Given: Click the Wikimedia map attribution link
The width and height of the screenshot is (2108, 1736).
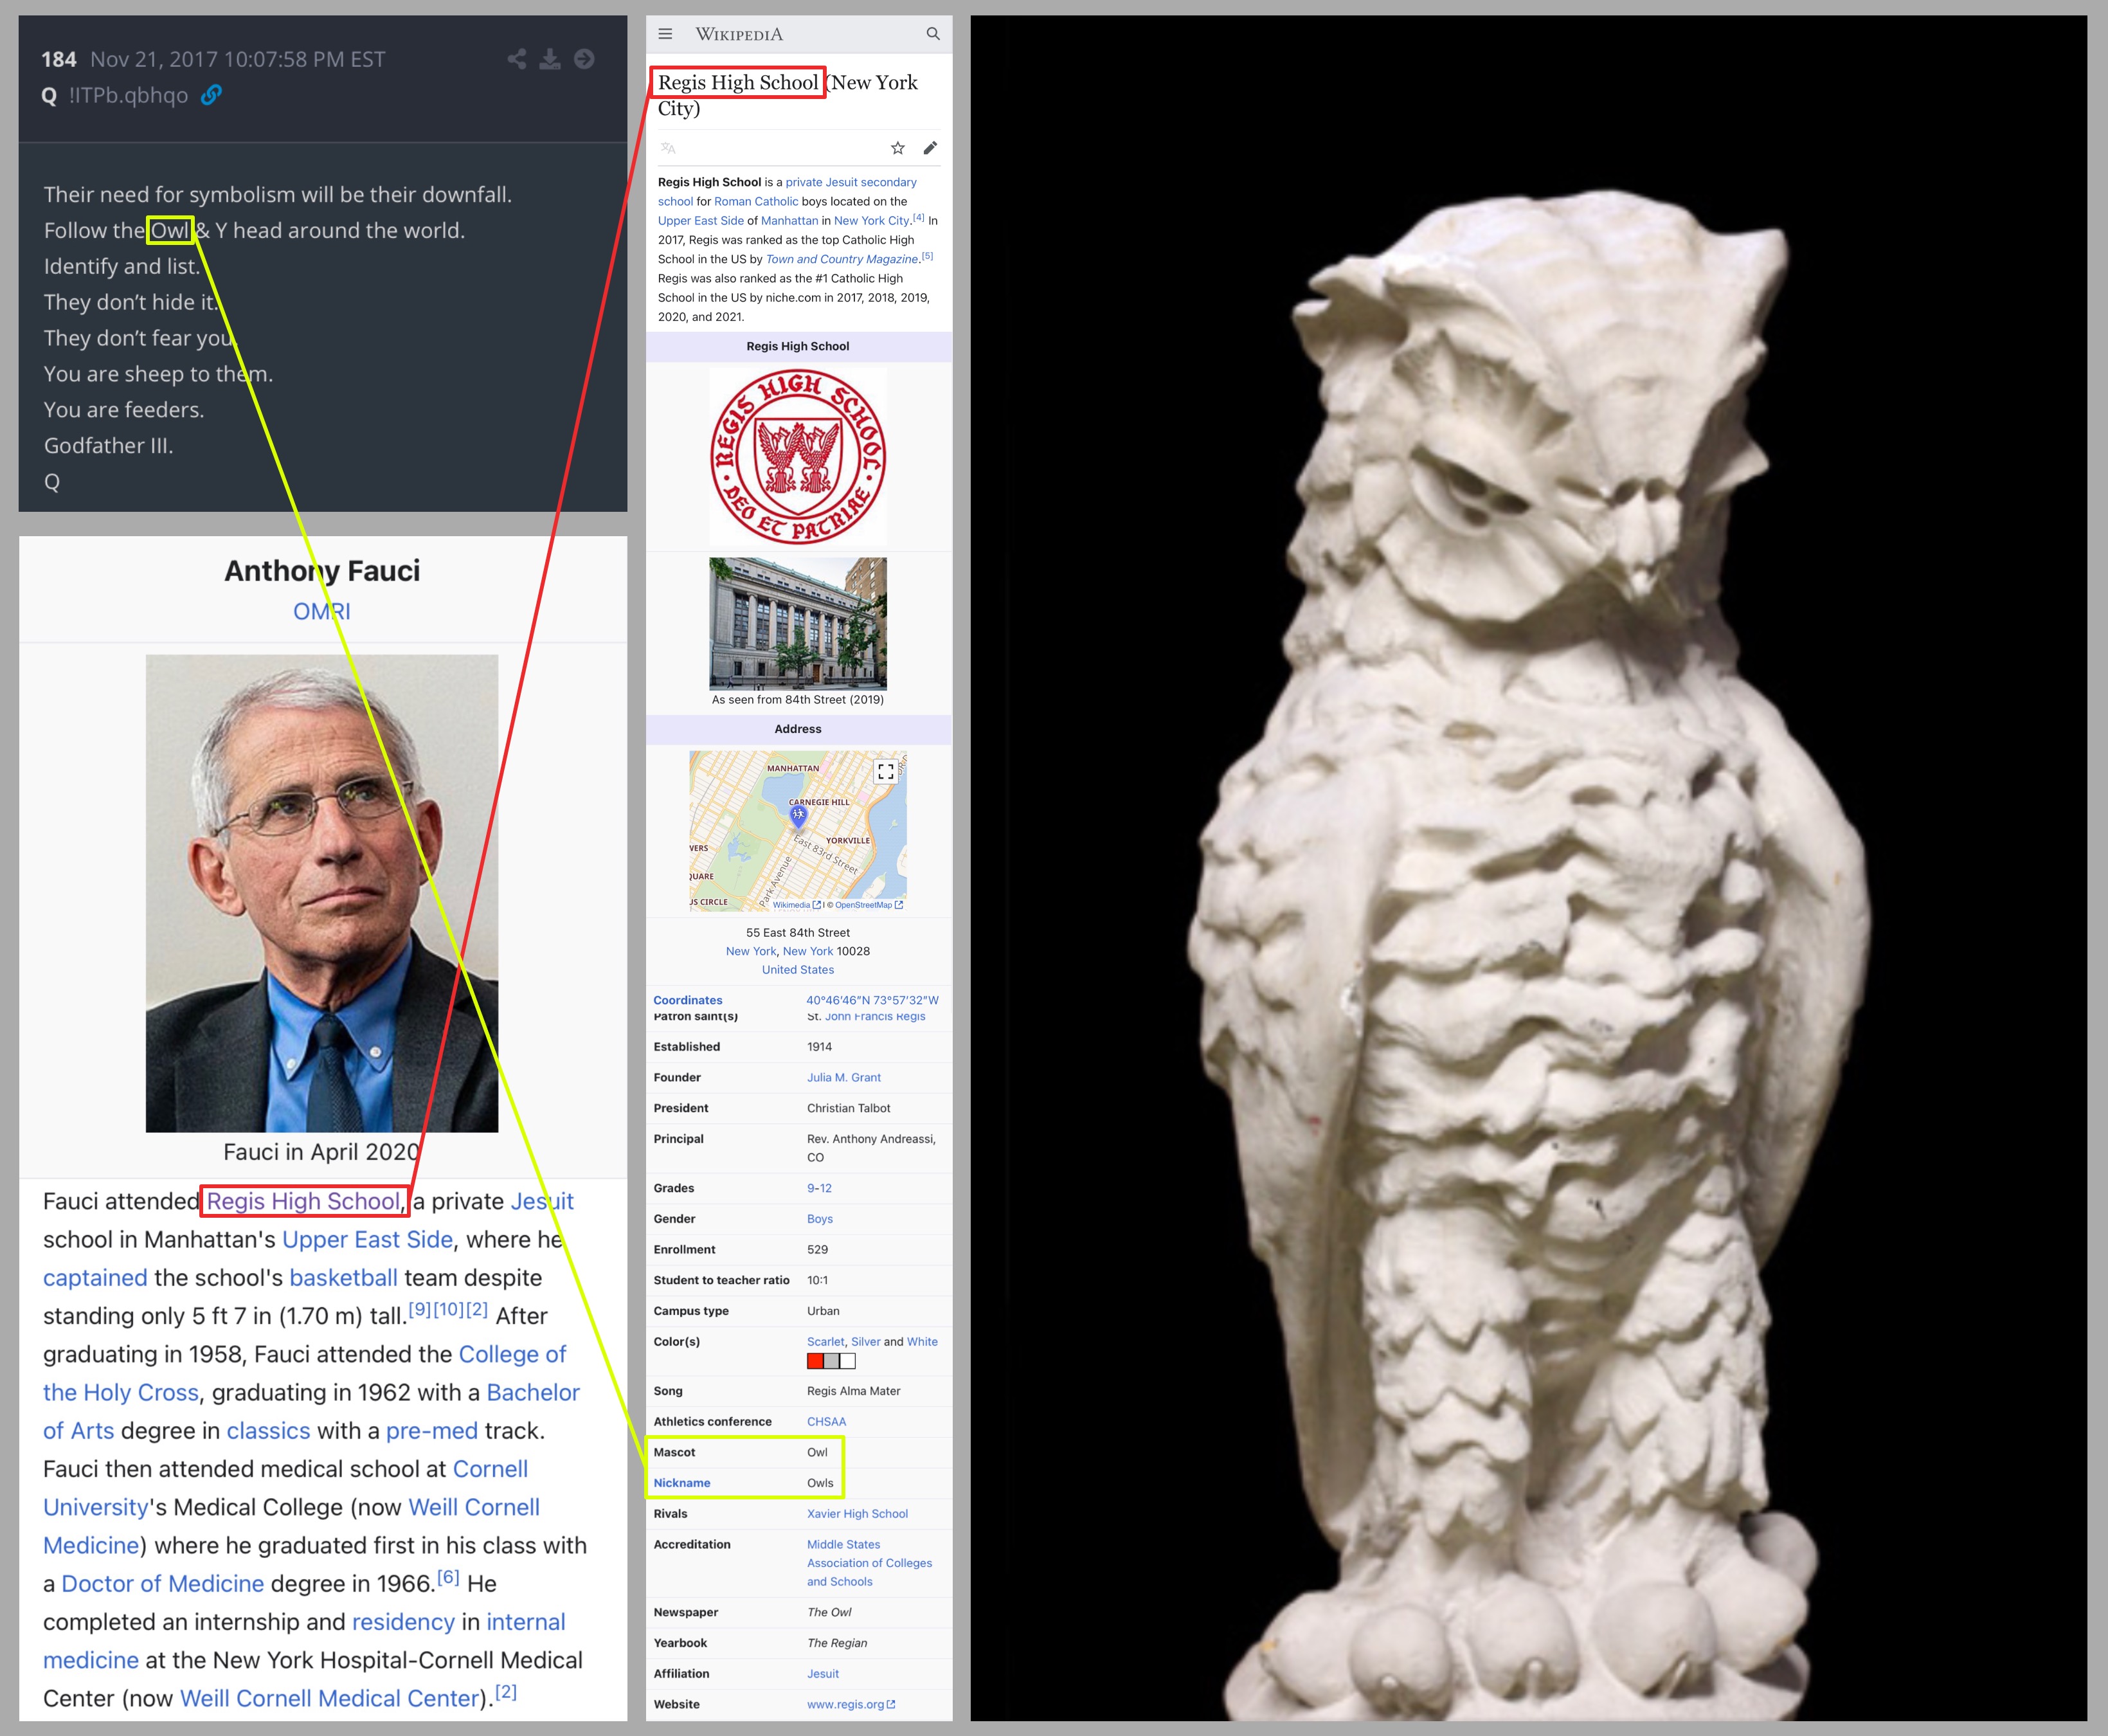Looking at the screenshot, I should coord(796,905).
